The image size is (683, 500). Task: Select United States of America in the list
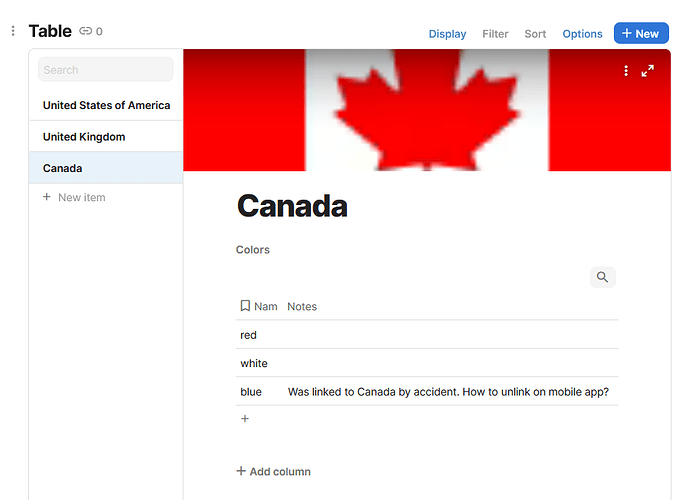[x=106, y=105]
